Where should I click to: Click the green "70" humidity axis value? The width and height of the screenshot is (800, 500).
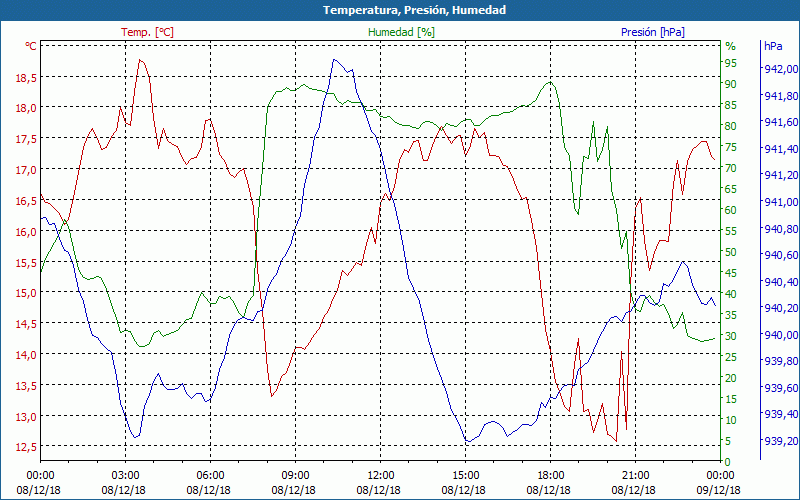pos(731,168)
